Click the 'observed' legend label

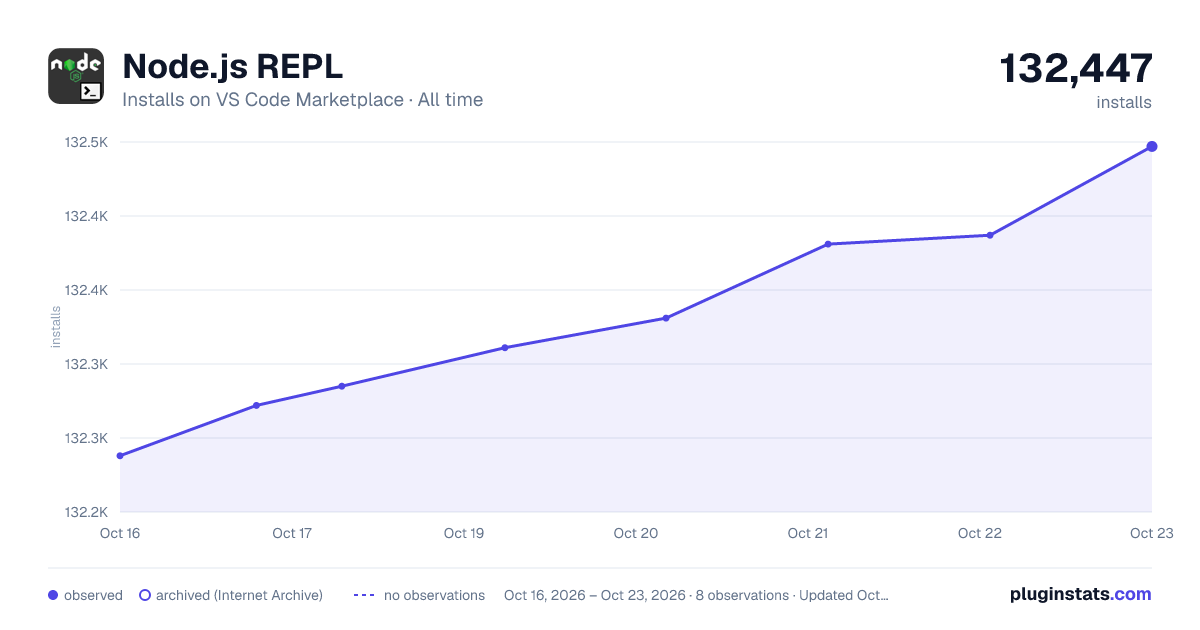93,595
